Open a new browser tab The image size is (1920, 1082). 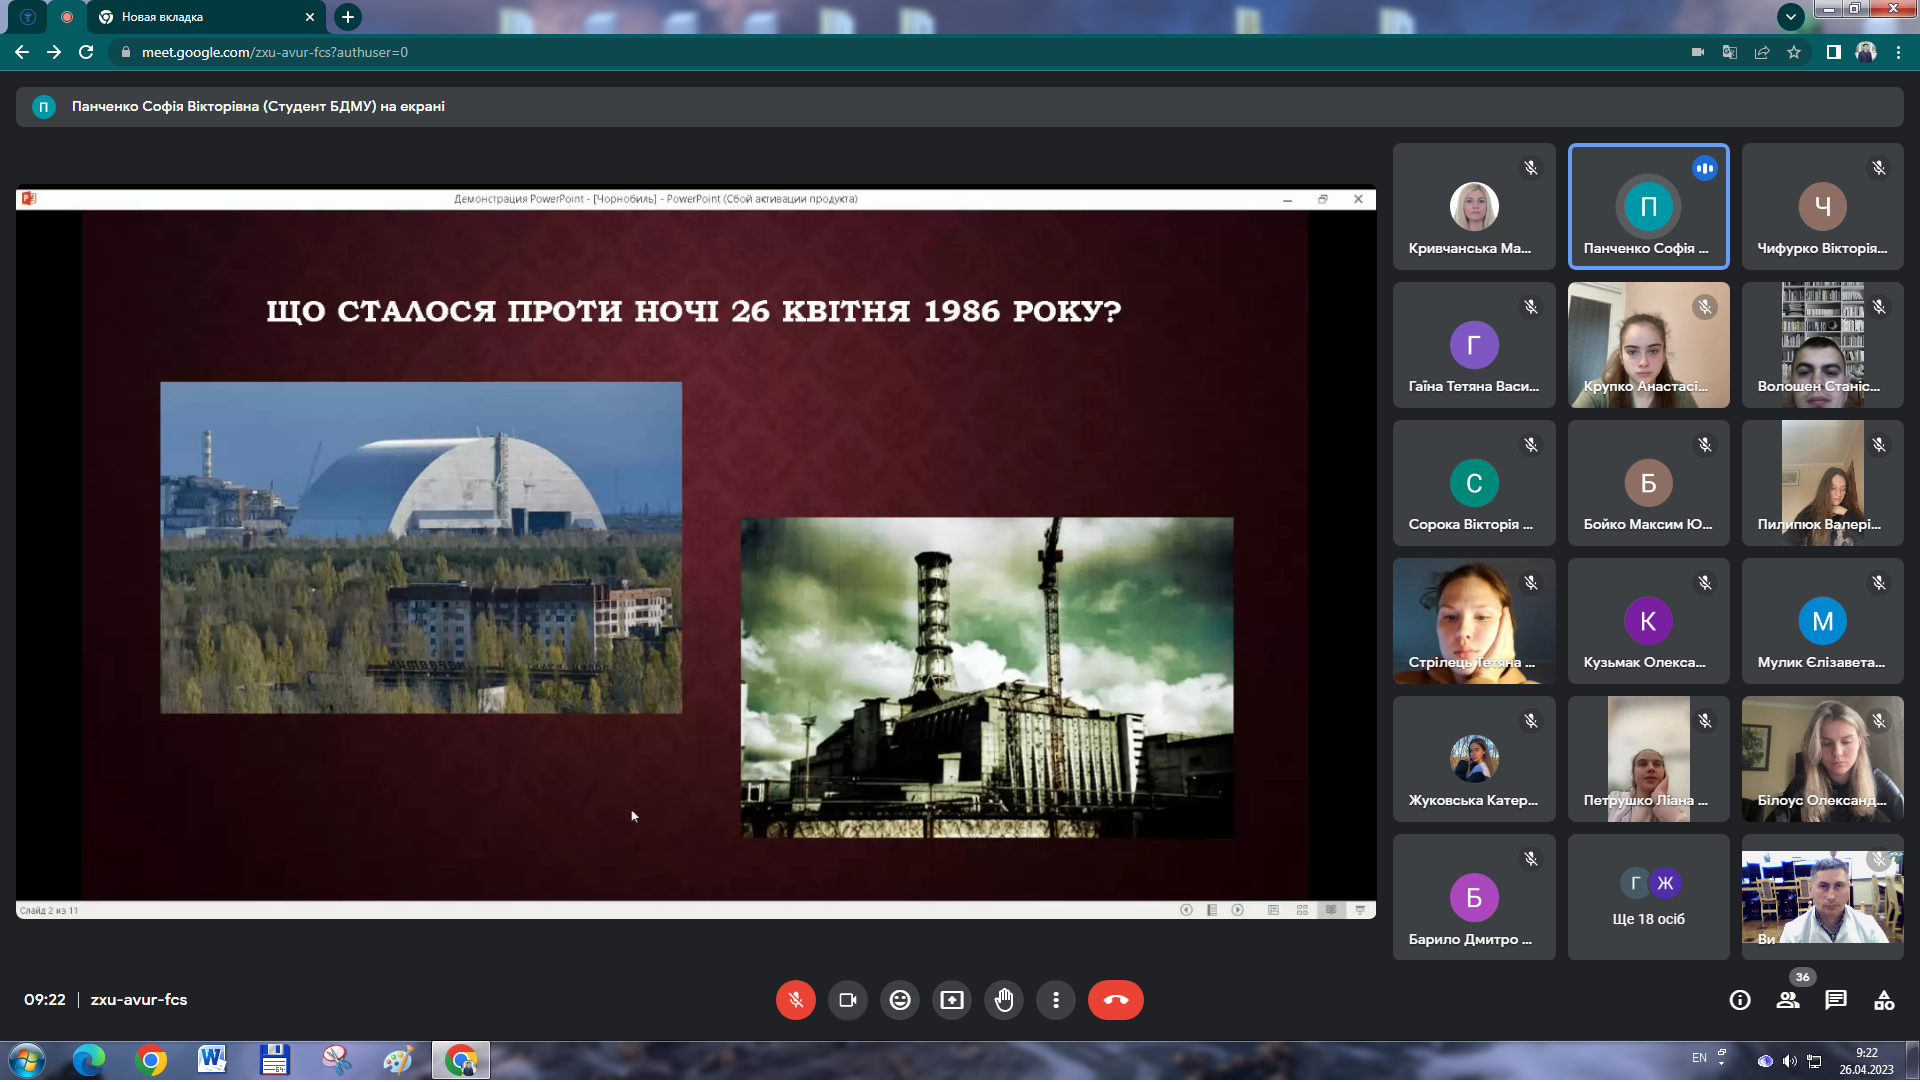[x=348, y=17]
